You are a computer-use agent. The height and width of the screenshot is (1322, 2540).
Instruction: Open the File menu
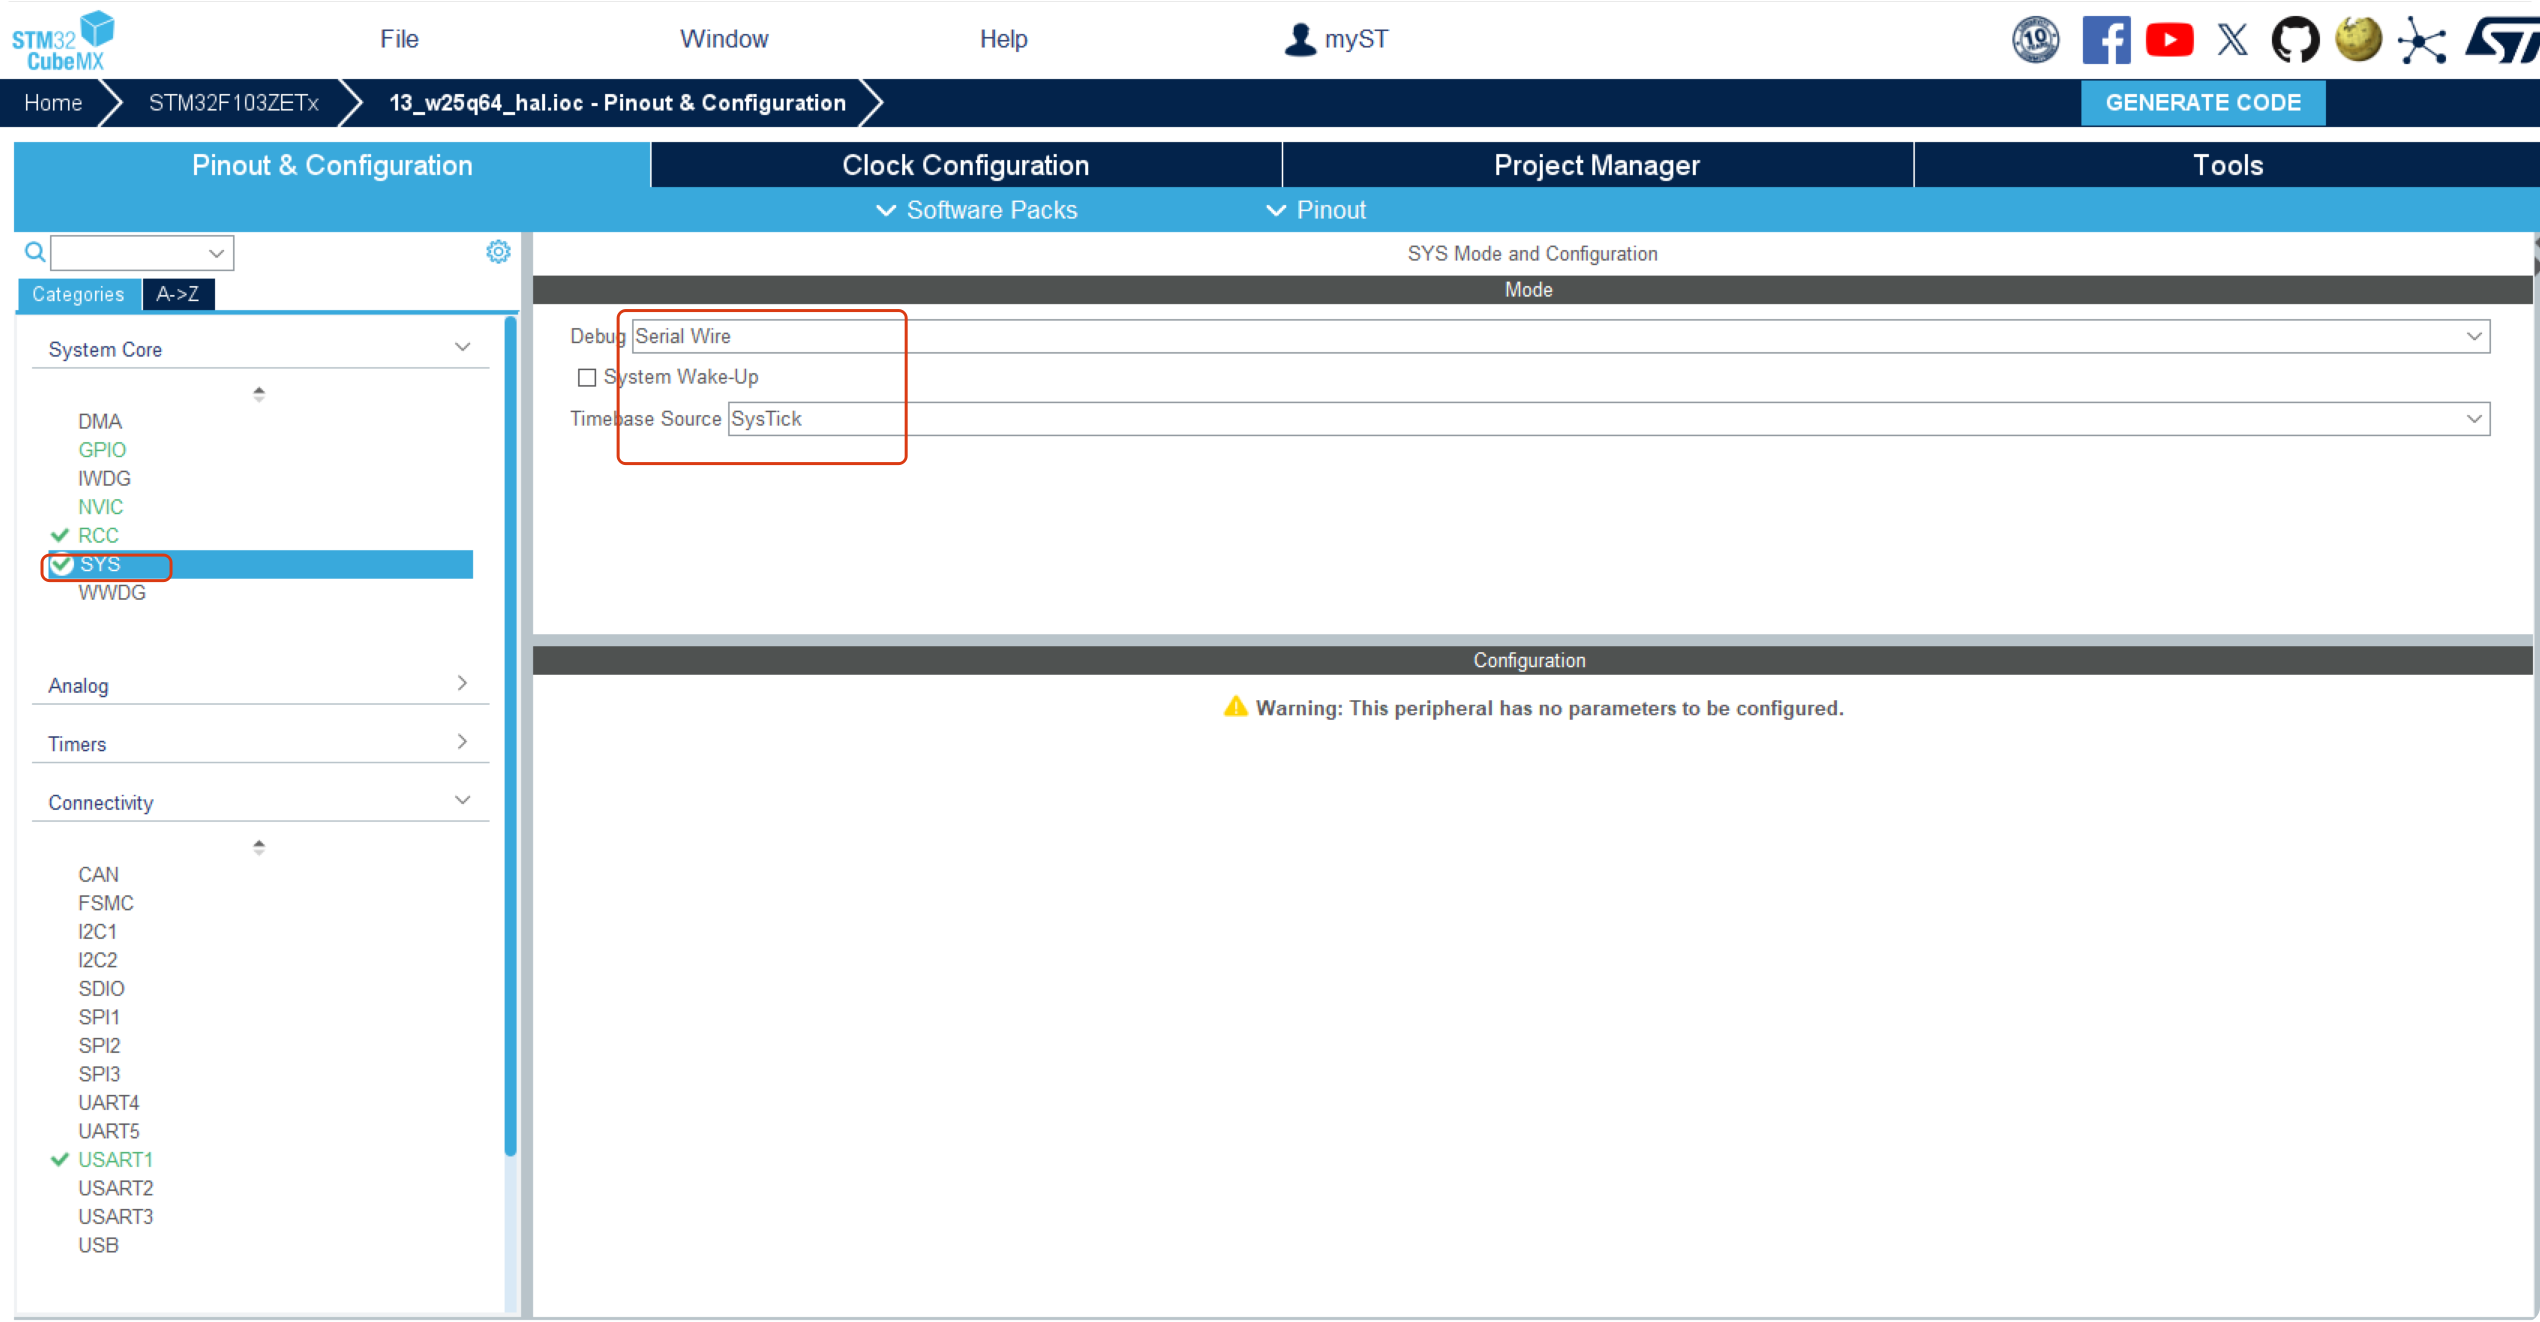click(398, 39)
